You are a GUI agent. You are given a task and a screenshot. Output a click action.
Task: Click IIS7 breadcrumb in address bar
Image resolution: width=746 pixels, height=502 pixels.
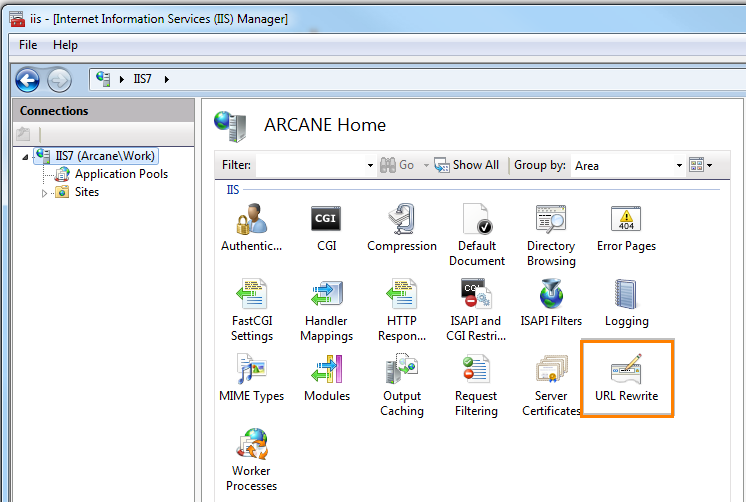[142, 79]
